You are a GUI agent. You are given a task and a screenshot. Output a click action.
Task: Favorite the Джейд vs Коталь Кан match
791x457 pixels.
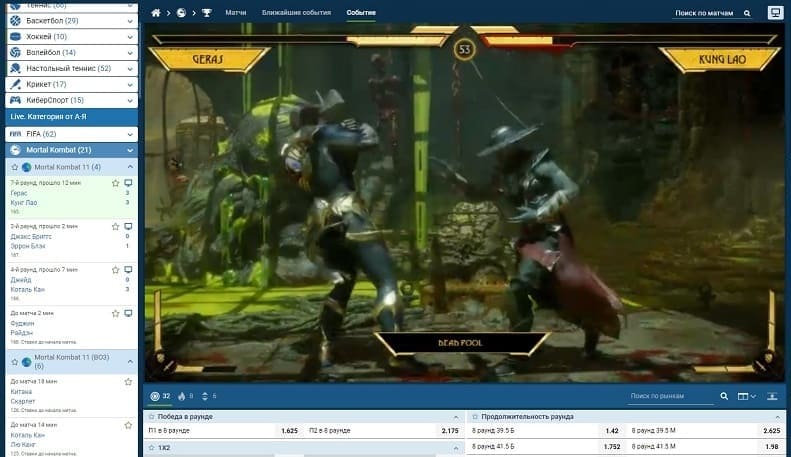[116, 270]
